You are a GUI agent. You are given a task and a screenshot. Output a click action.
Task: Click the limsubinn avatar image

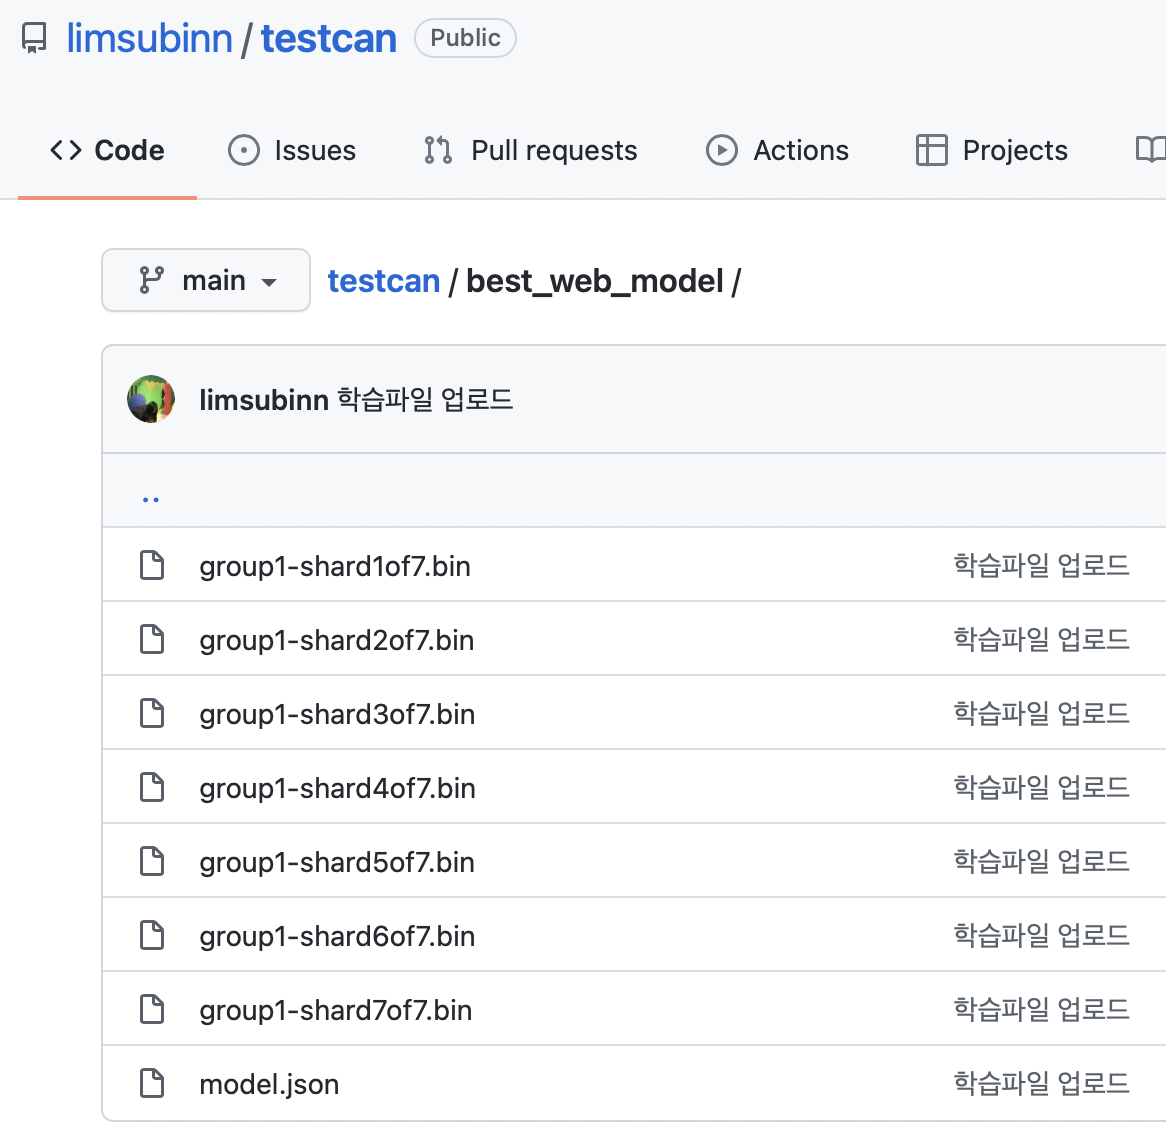[x=151, y=399]
